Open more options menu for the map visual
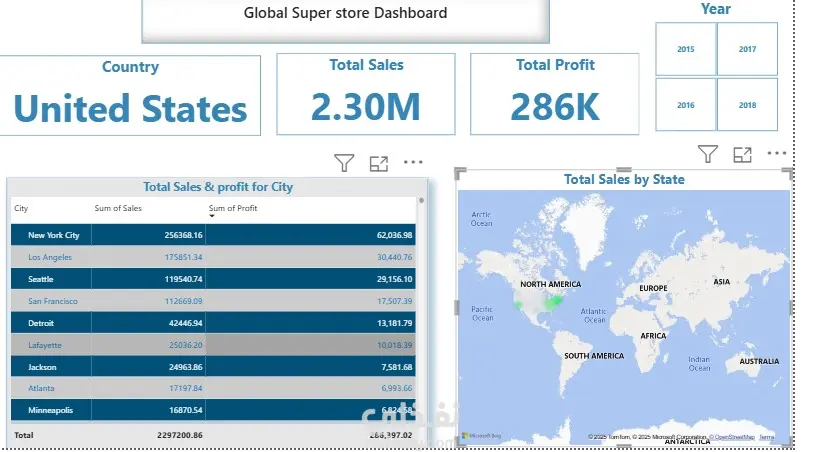 [x=776, y=154]
